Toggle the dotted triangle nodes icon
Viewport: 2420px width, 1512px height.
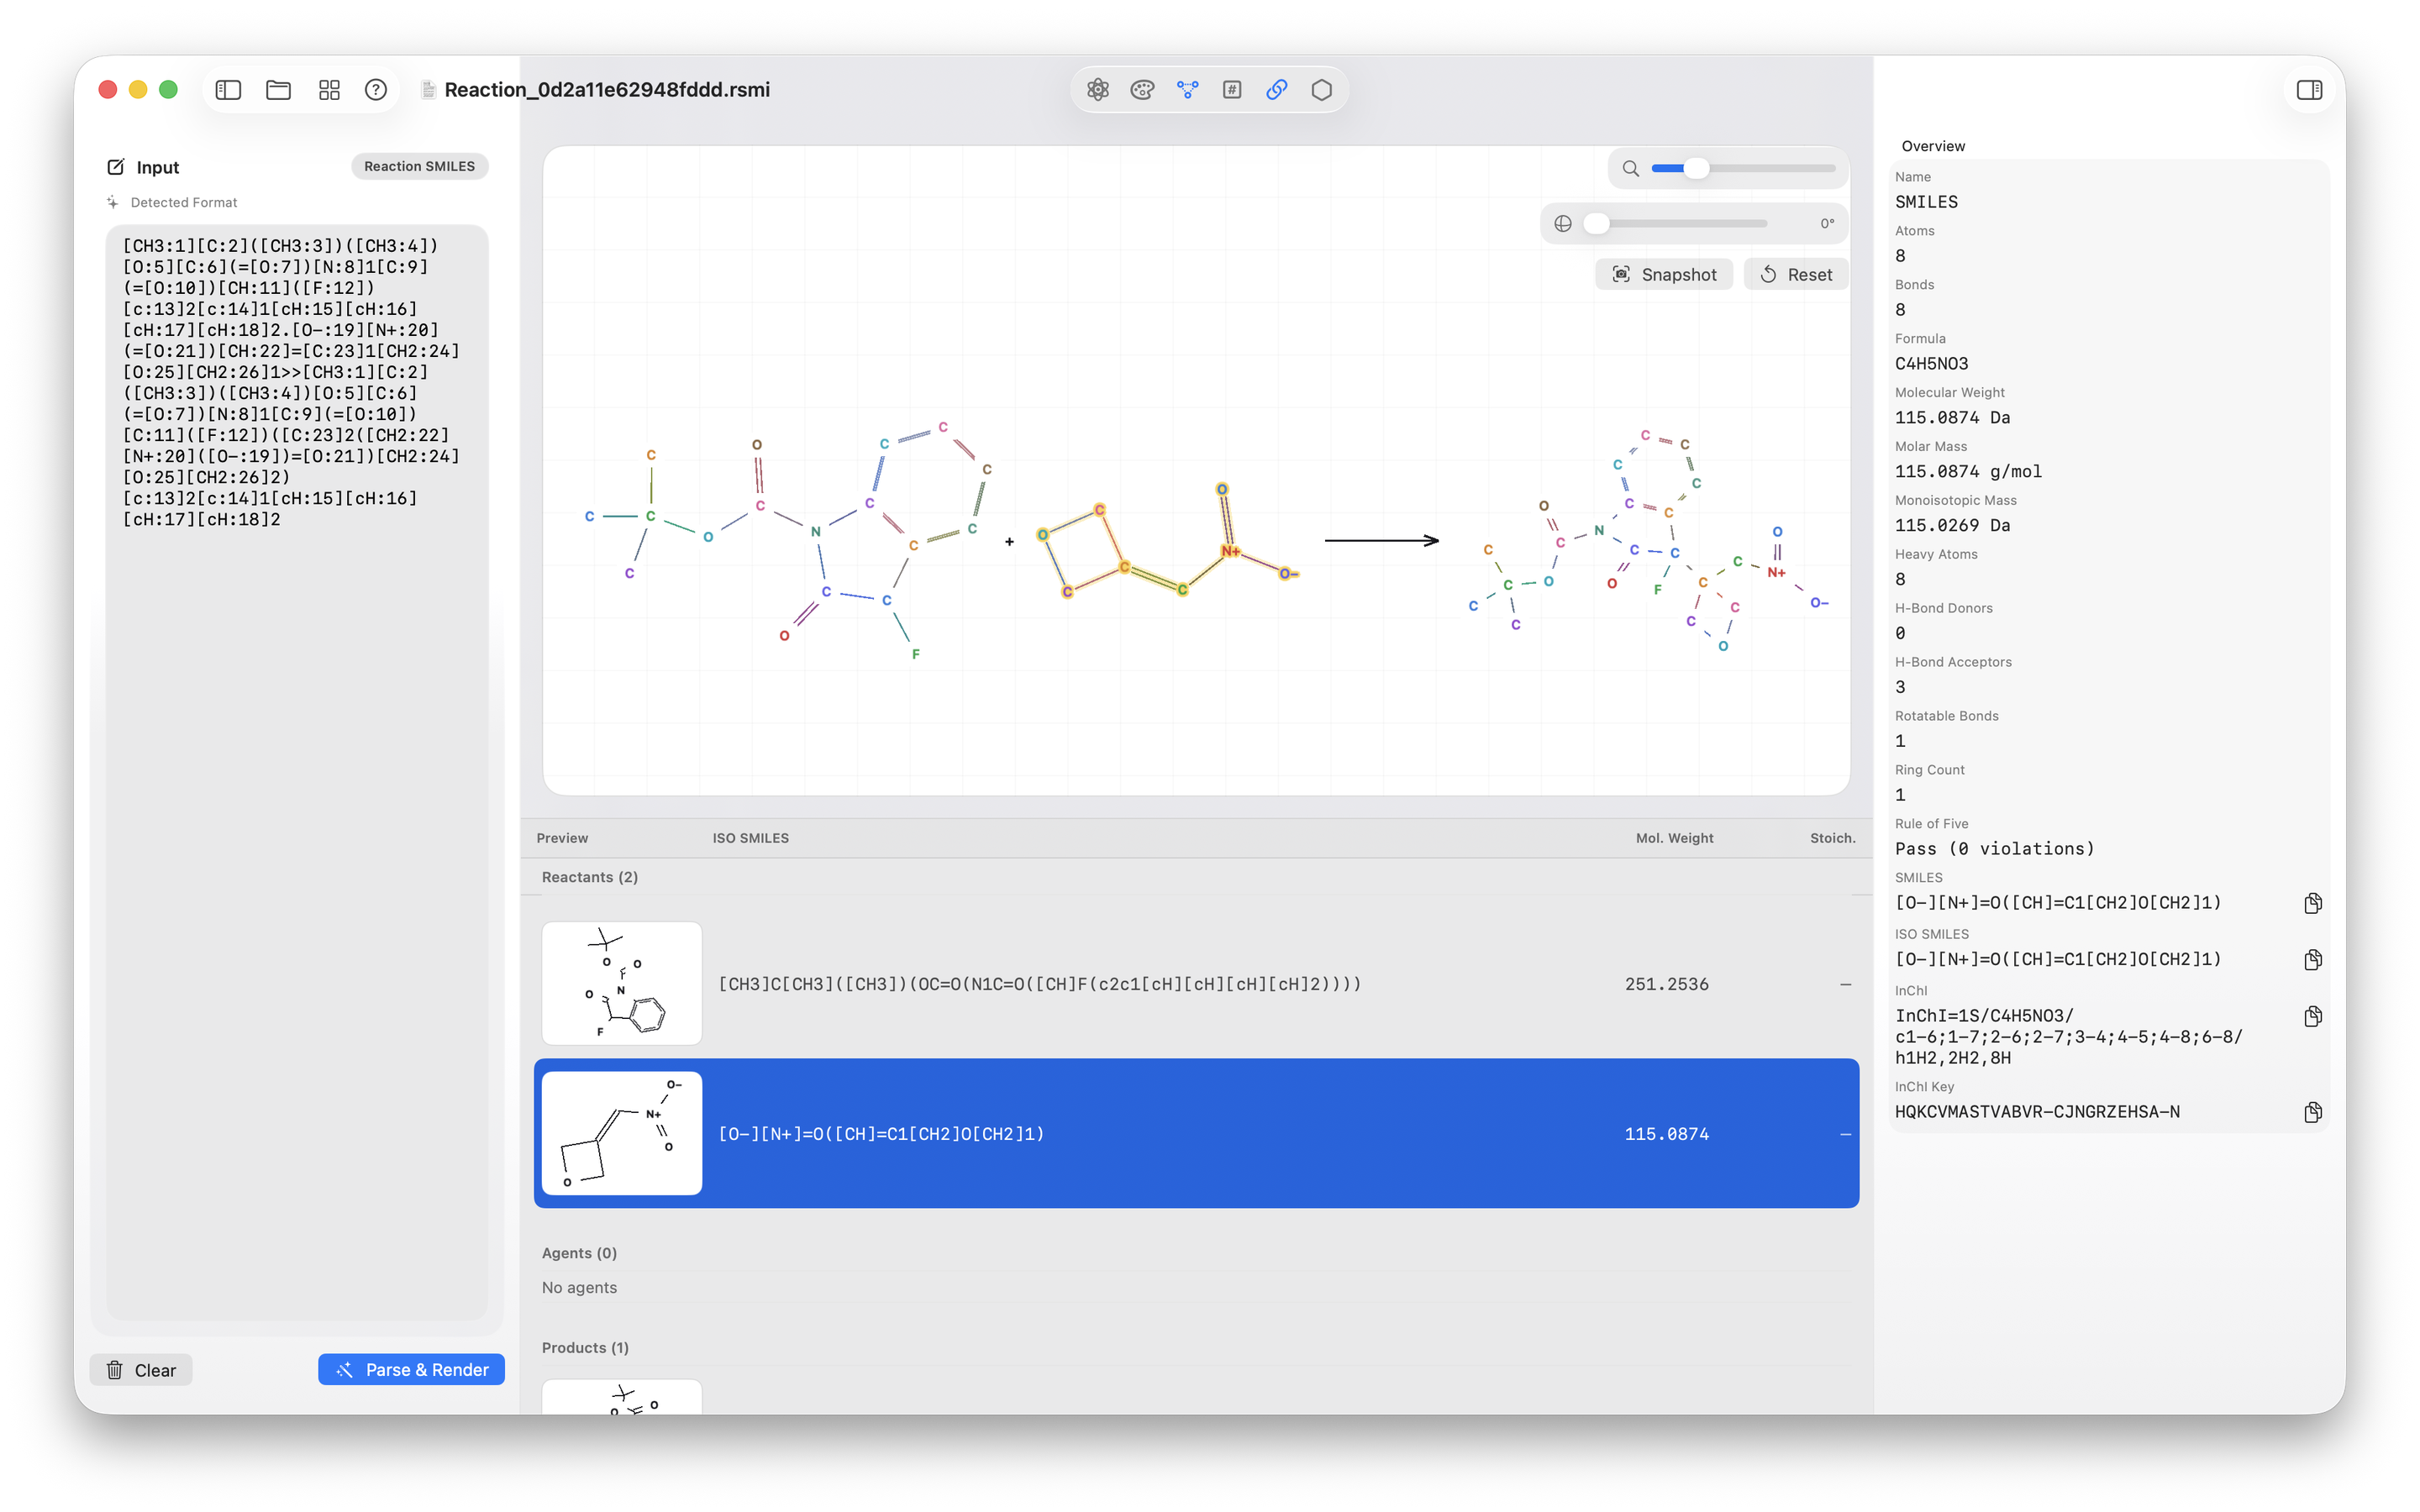pos(1187,90)
